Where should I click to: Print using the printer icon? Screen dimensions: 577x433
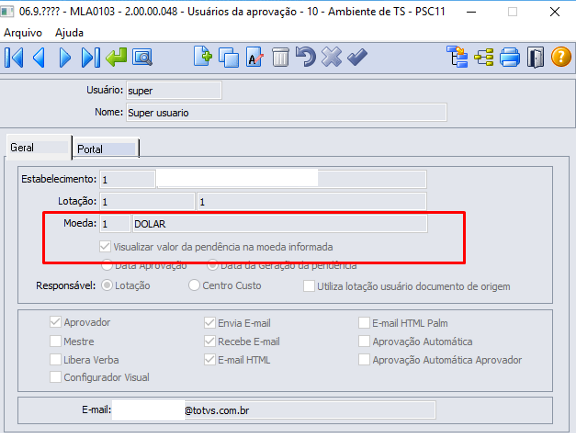point(510,57)
